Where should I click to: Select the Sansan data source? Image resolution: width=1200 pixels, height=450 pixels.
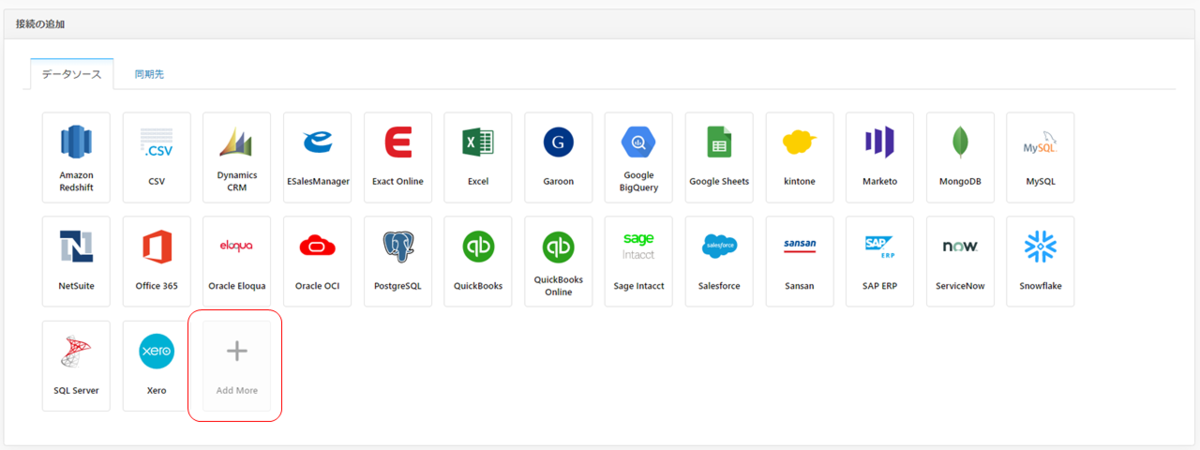pos(800,261)
